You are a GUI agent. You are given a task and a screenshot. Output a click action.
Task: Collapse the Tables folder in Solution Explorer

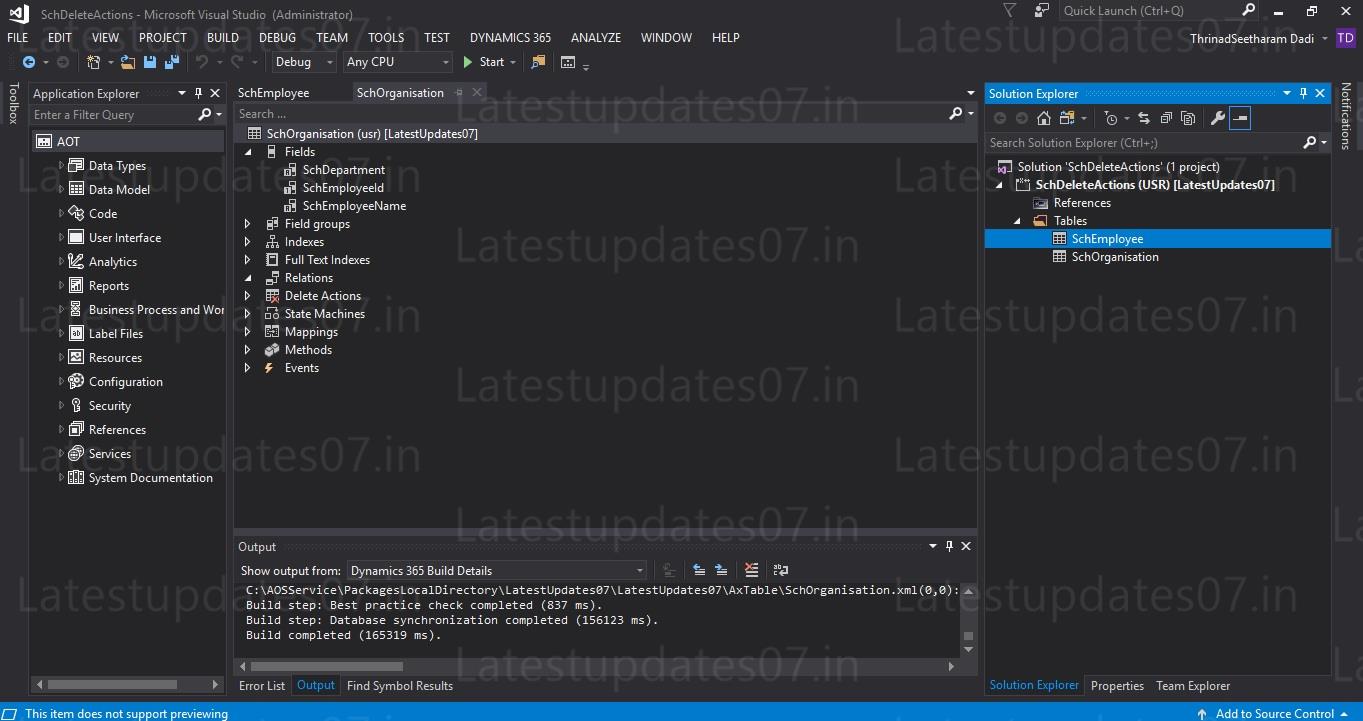point(1018,221)
